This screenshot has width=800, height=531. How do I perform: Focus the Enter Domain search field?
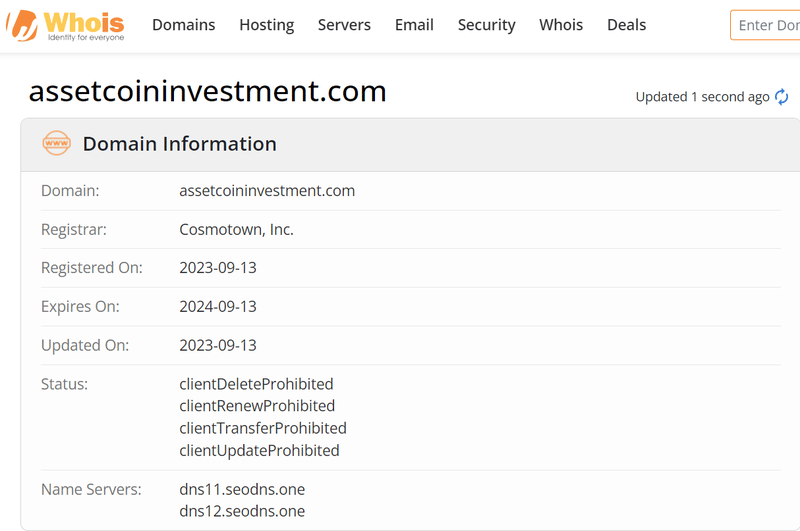tap(765, 25)
